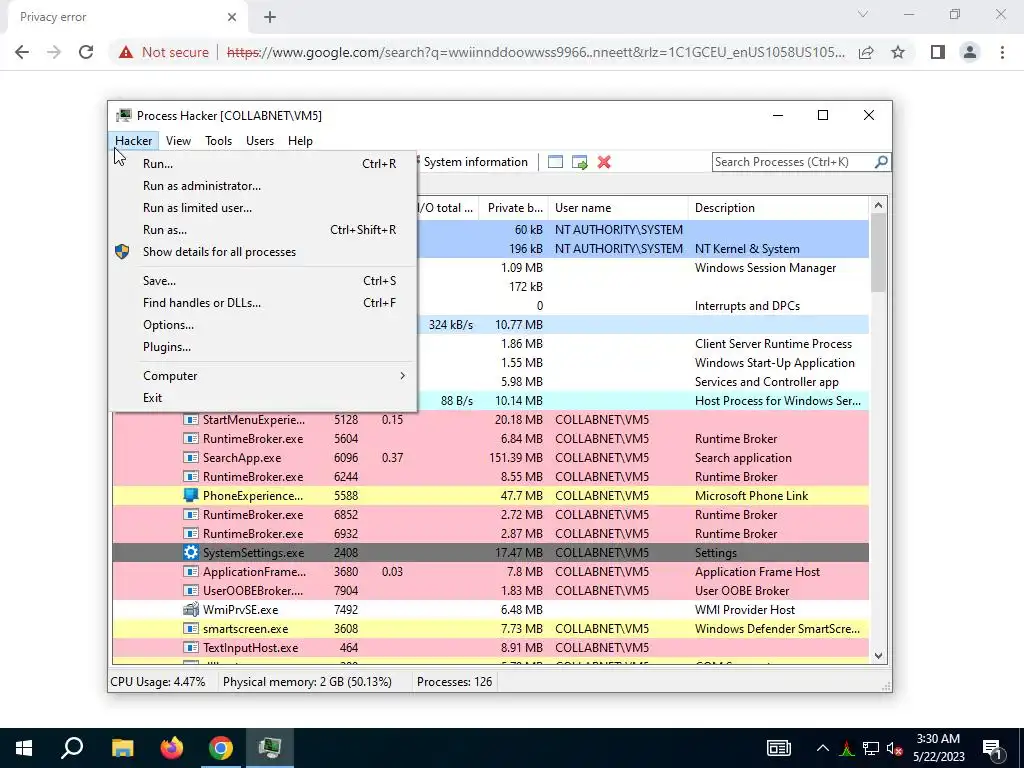This screenshot has height=768, width=1024.
Task: Open Plugins... from the menu
Action: (x=263, y=347)
